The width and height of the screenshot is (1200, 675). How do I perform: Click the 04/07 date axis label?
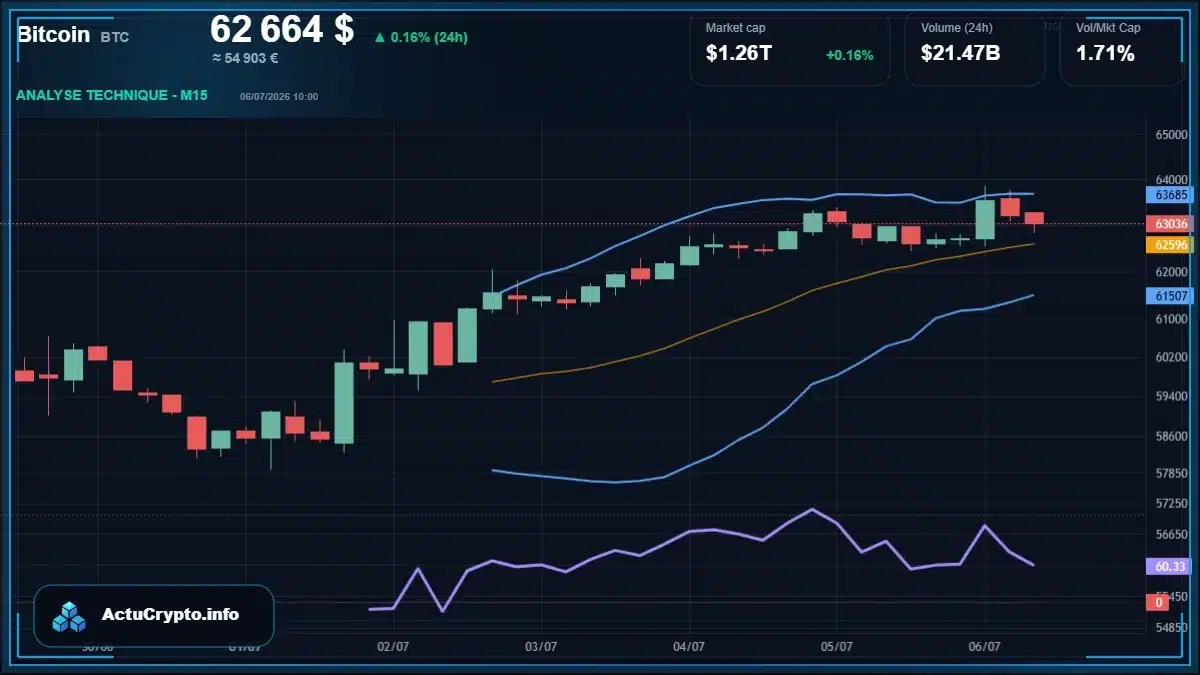pos(689,647)
